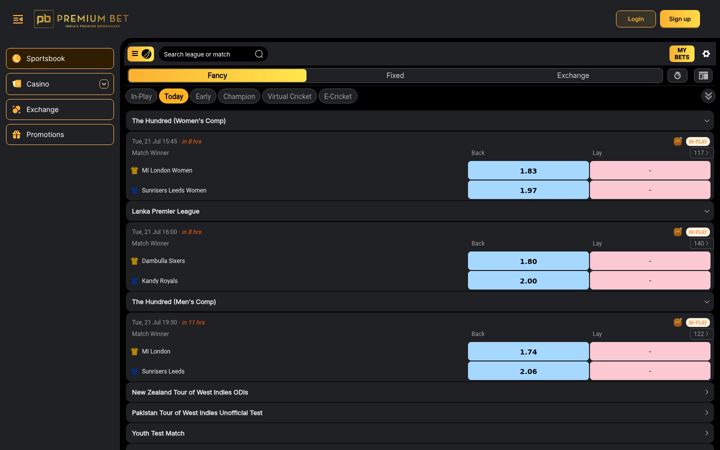
Task: Click Dambulla Sixers jersey icon
Action: click(135, 261)
